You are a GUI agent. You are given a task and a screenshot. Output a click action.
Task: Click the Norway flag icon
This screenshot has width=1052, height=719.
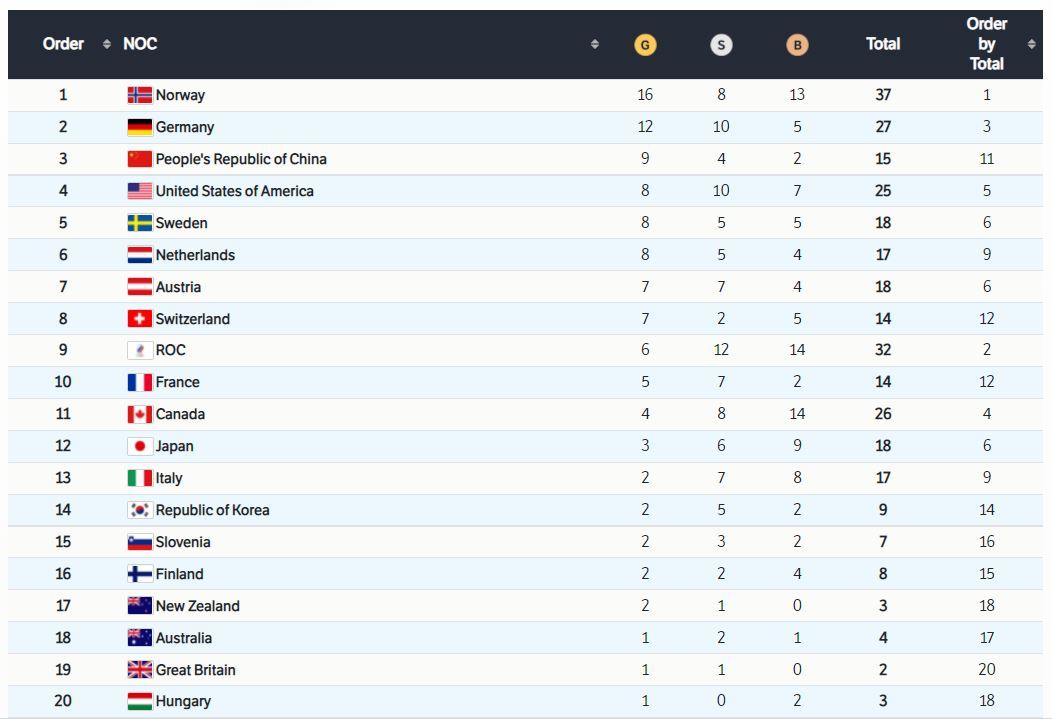click(x=139, y=96)
